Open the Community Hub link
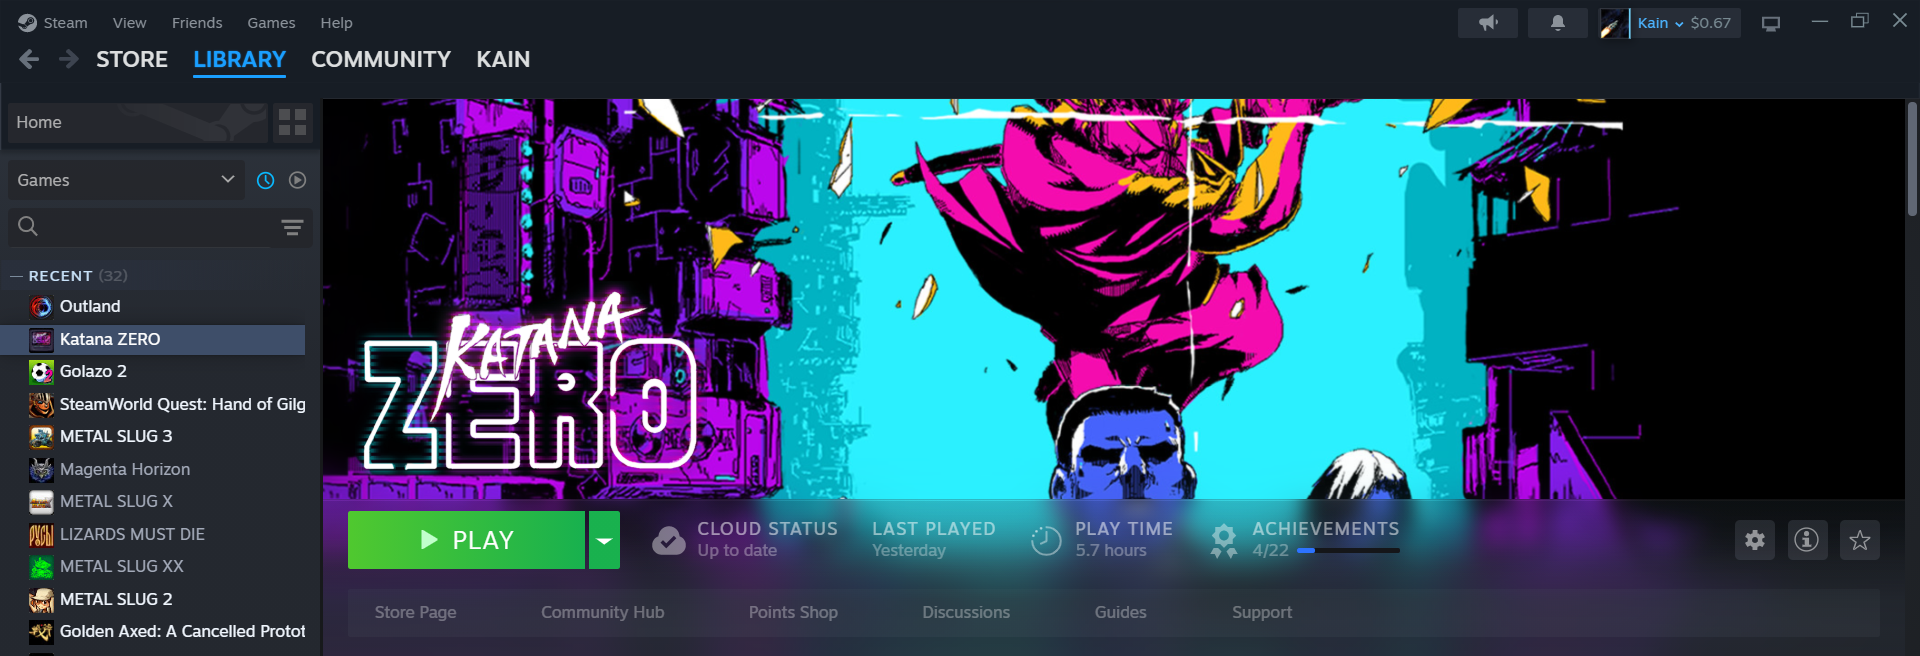 pos(603,612)
